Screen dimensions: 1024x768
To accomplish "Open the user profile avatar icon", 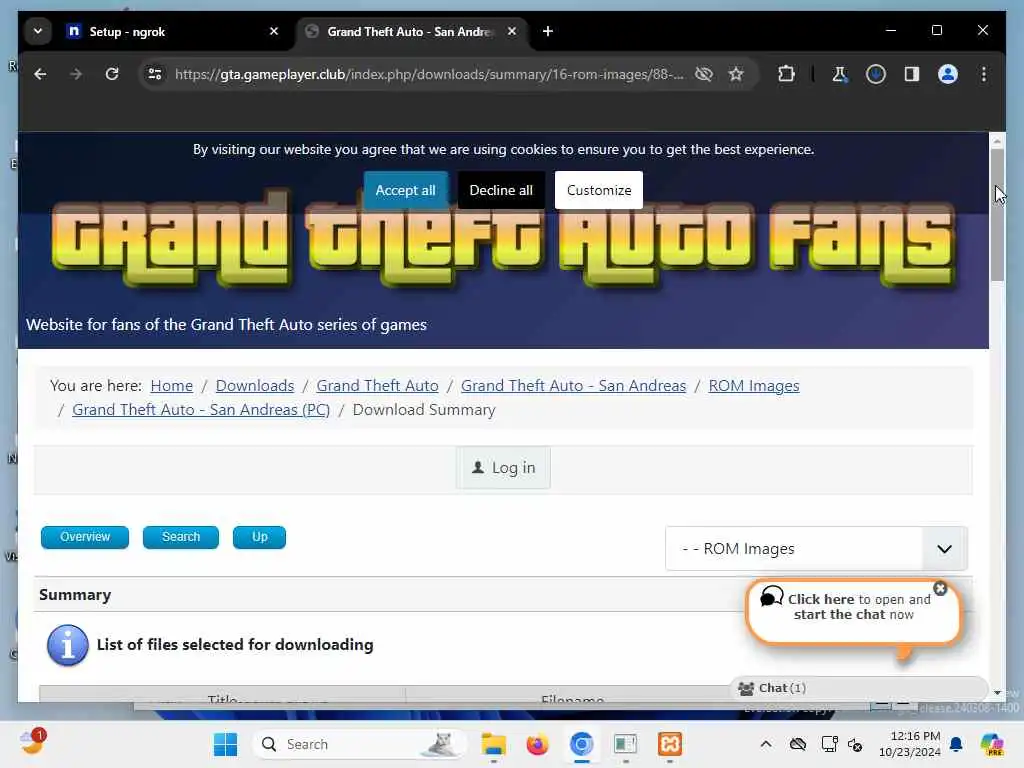I will coord(948,74).
